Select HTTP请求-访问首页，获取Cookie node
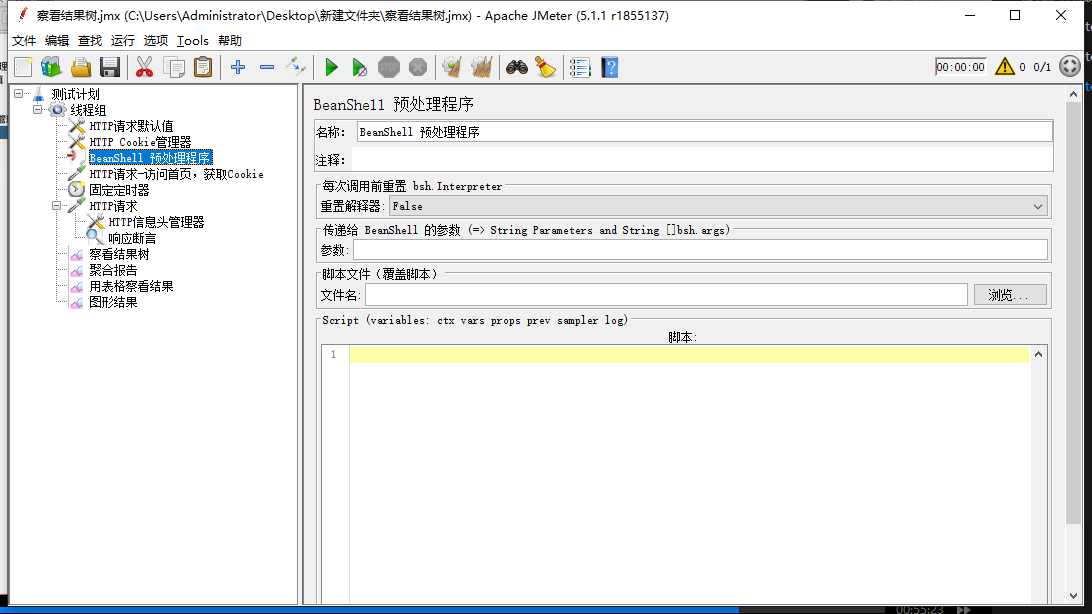Screen dimensions: 1092x614 click(176, 174)
